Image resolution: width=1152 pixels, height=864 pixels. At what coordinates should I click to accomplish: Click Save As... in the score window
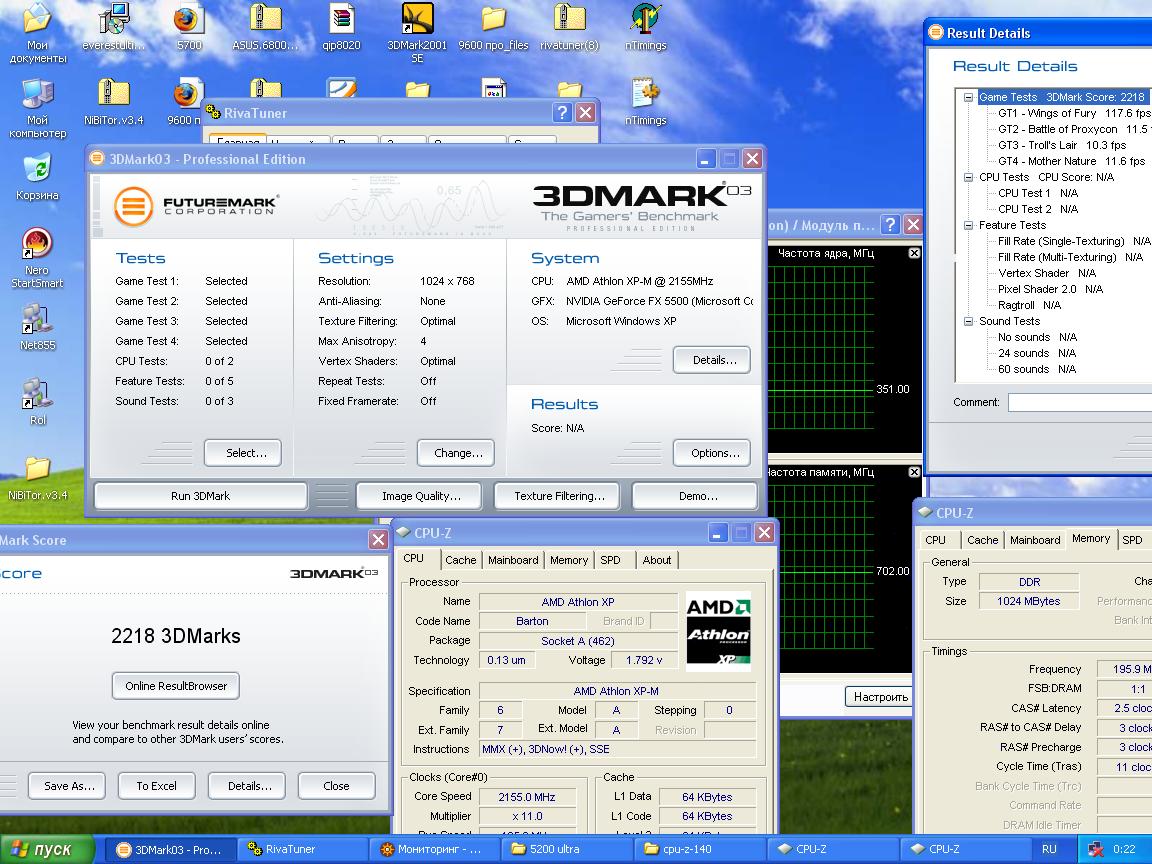[69, 786]
